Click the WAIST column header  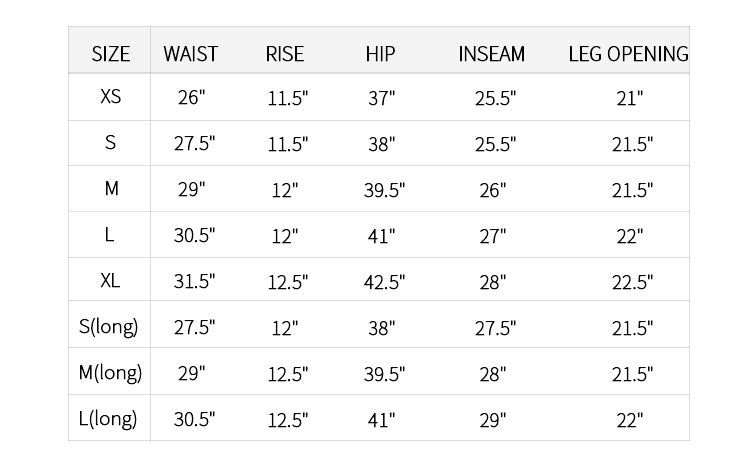pyautogui.click(x=190, y=54)
